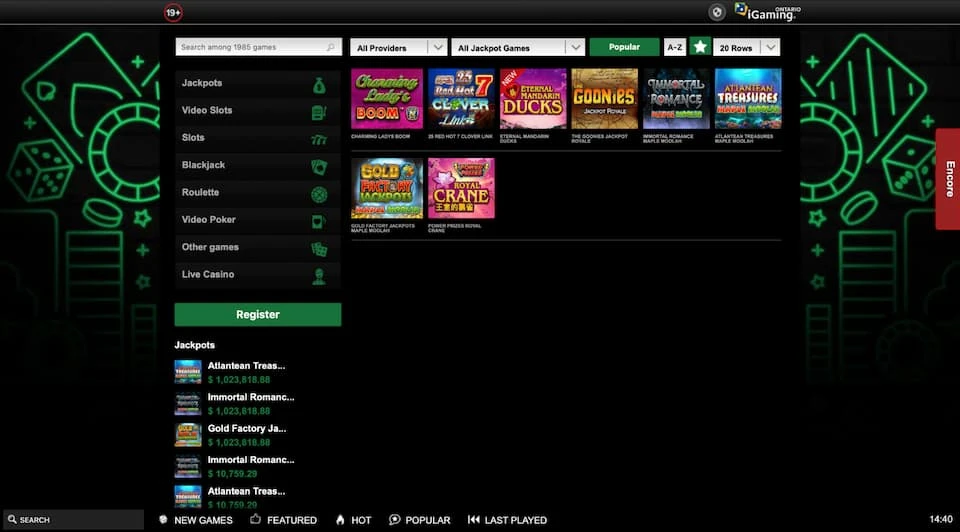Open Gold Factory jackpot list thumbnail
Image resolution: width=960 pixels, height=532 pixels.
[x=188, y=435]
